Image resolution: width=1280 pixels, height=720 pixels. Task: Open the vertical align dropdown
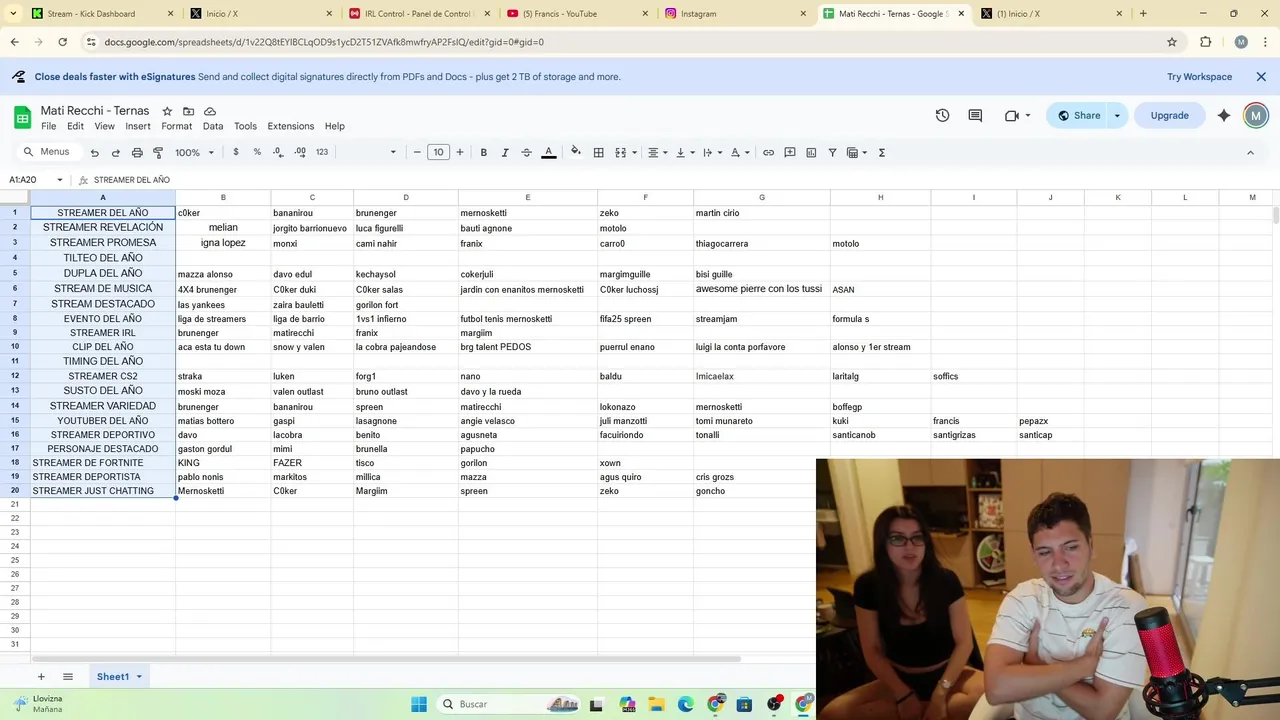pyautogui.click(x=685, y=152)
